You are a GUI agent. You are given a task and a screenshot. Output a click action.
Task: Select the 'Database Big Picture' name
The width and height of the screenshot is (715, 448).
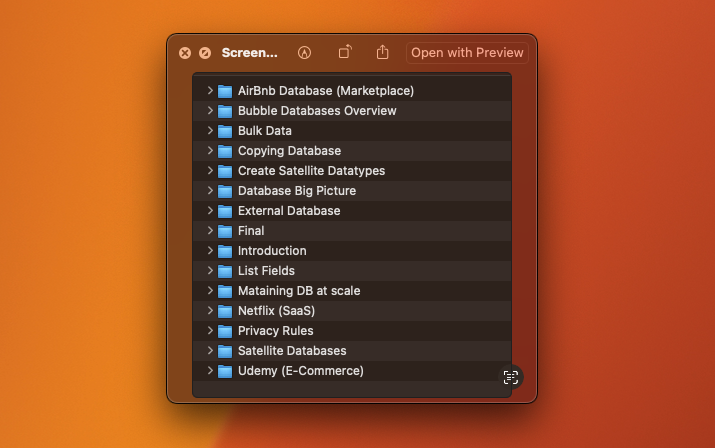click(x=297, y=191)
